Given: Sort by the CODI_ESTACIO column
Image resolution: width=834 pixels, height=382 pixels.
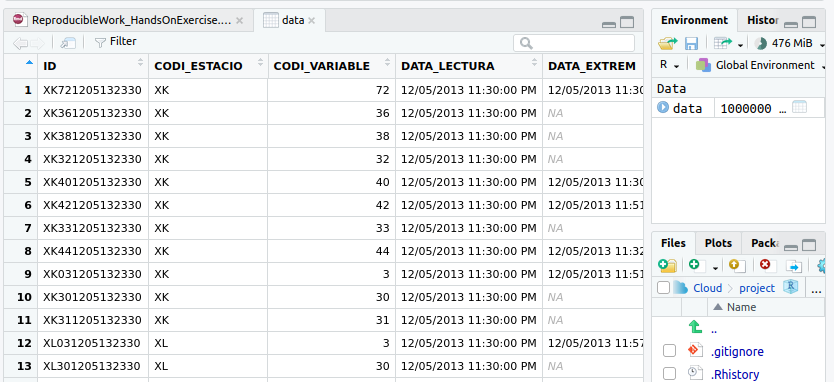Looking at the screenshot, I should (208, 66).
